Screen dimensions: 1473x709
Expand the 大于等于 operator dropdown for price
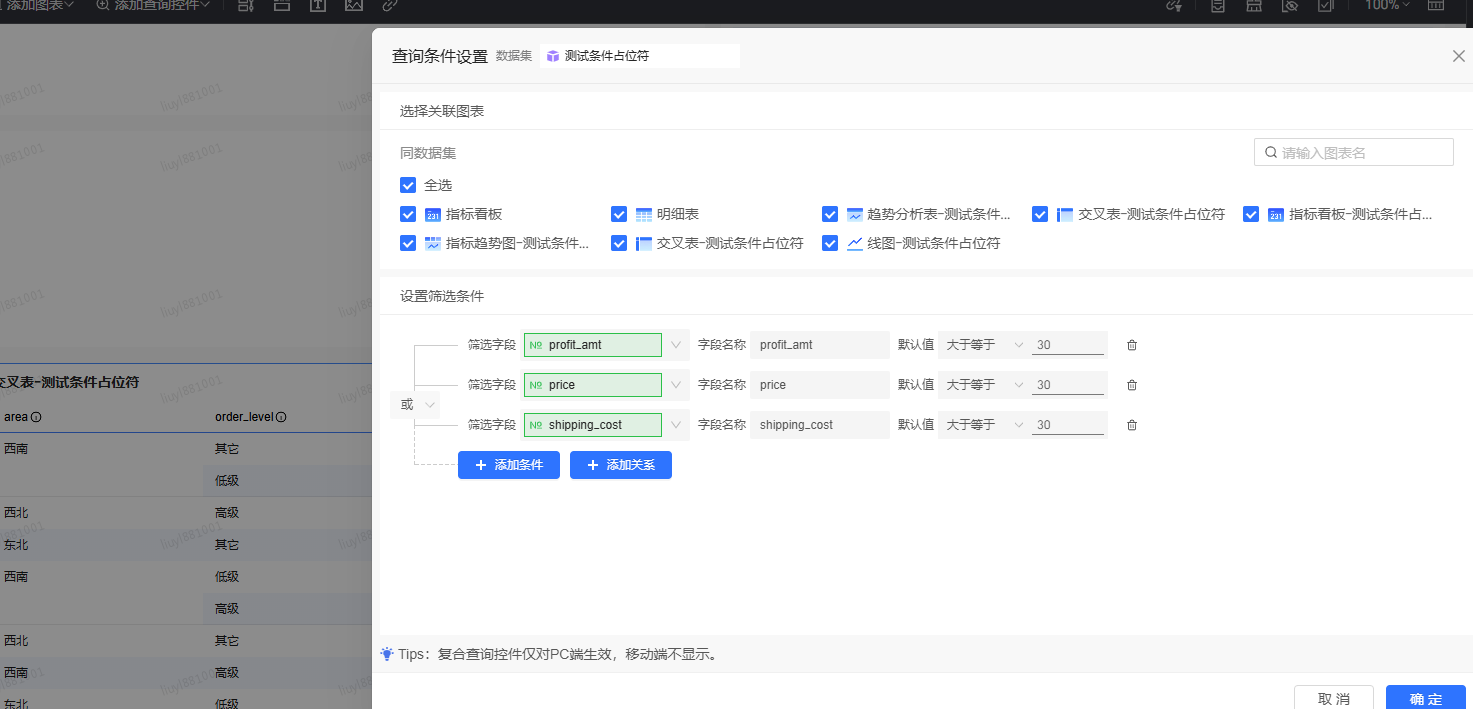click(984, 385)
